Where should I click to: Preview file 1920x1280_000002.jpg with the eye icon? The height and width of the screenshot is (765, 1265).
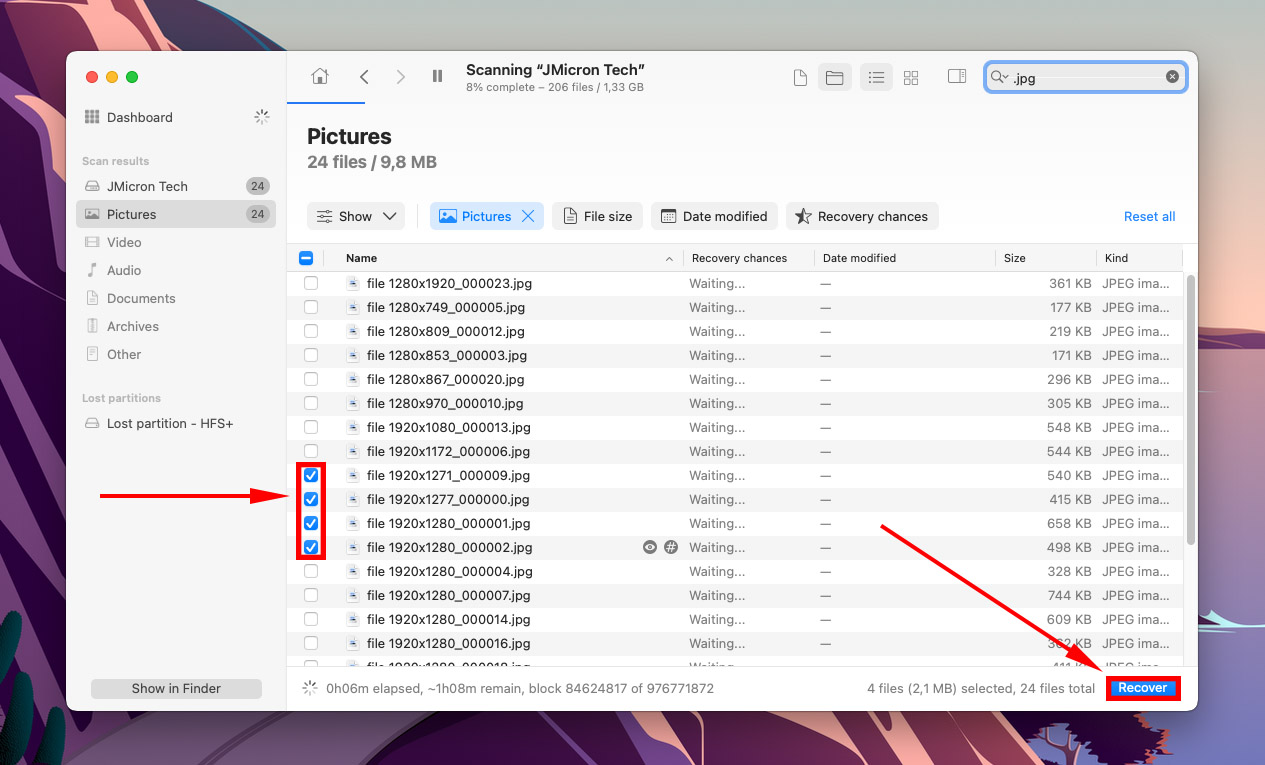[x=649, y=547]
